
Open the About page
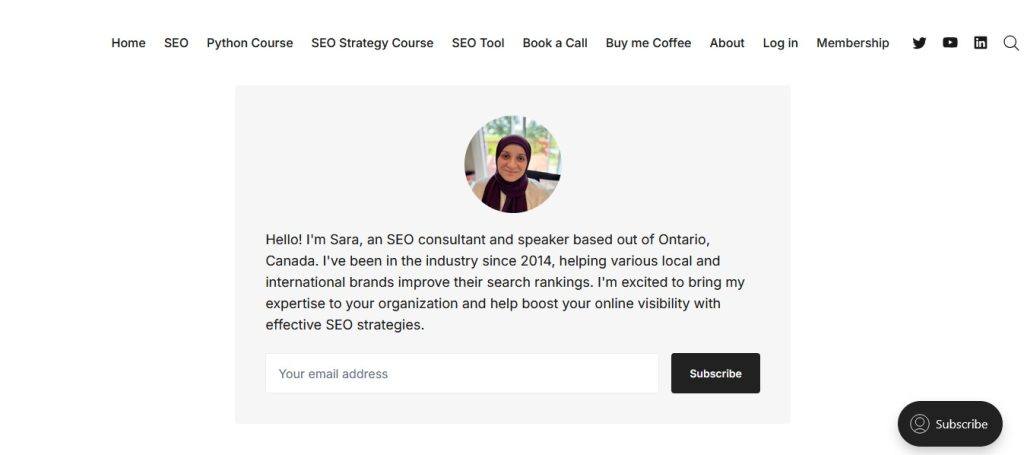727,43
